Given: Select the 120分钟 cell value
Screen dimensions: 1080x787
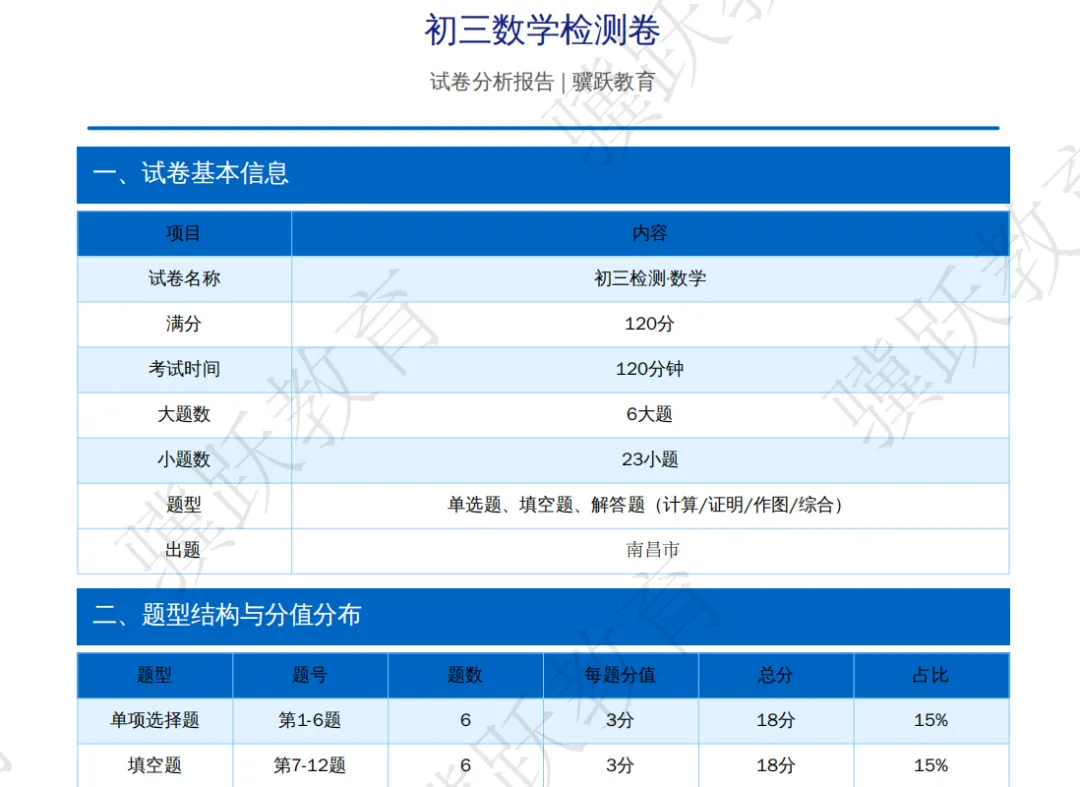Looking at the screenshot, I should tap(648, 369).
